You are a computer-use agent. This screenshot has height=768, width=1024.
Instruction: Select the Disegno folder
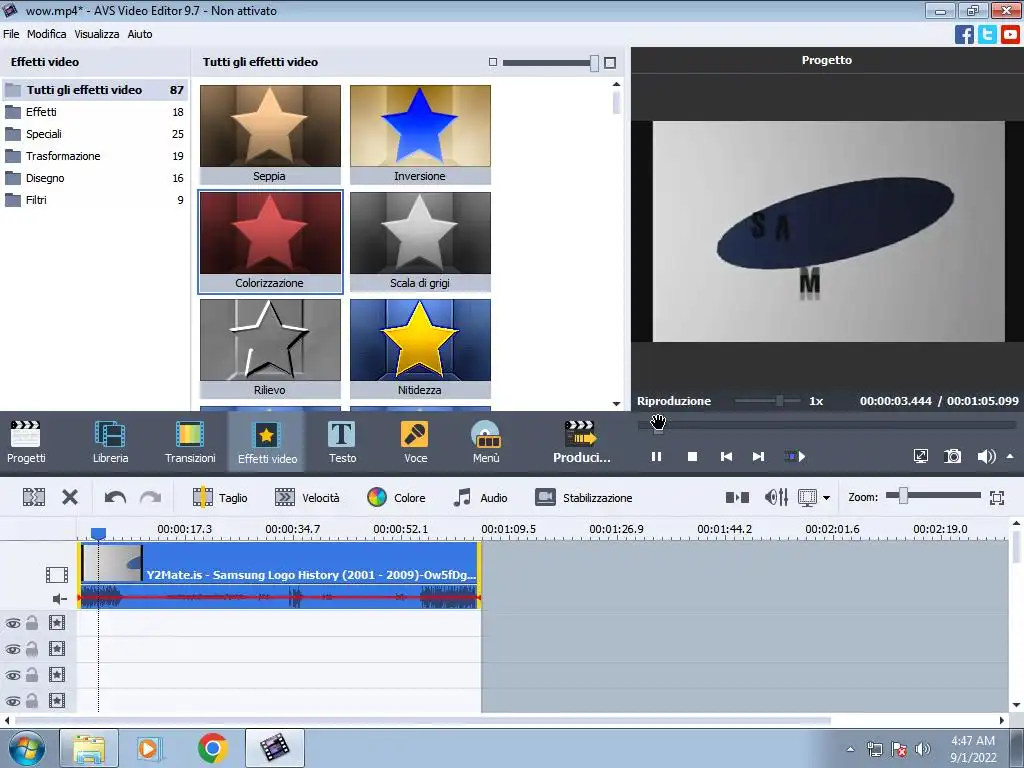click(95, 178)
